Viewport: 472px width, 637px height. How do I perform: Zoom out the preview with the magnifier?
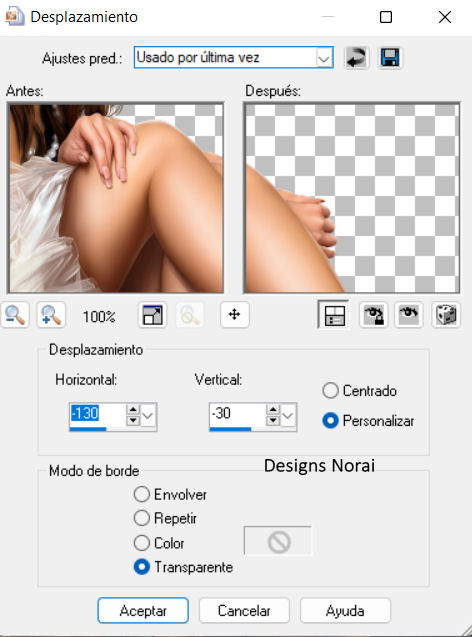(15, 315)
